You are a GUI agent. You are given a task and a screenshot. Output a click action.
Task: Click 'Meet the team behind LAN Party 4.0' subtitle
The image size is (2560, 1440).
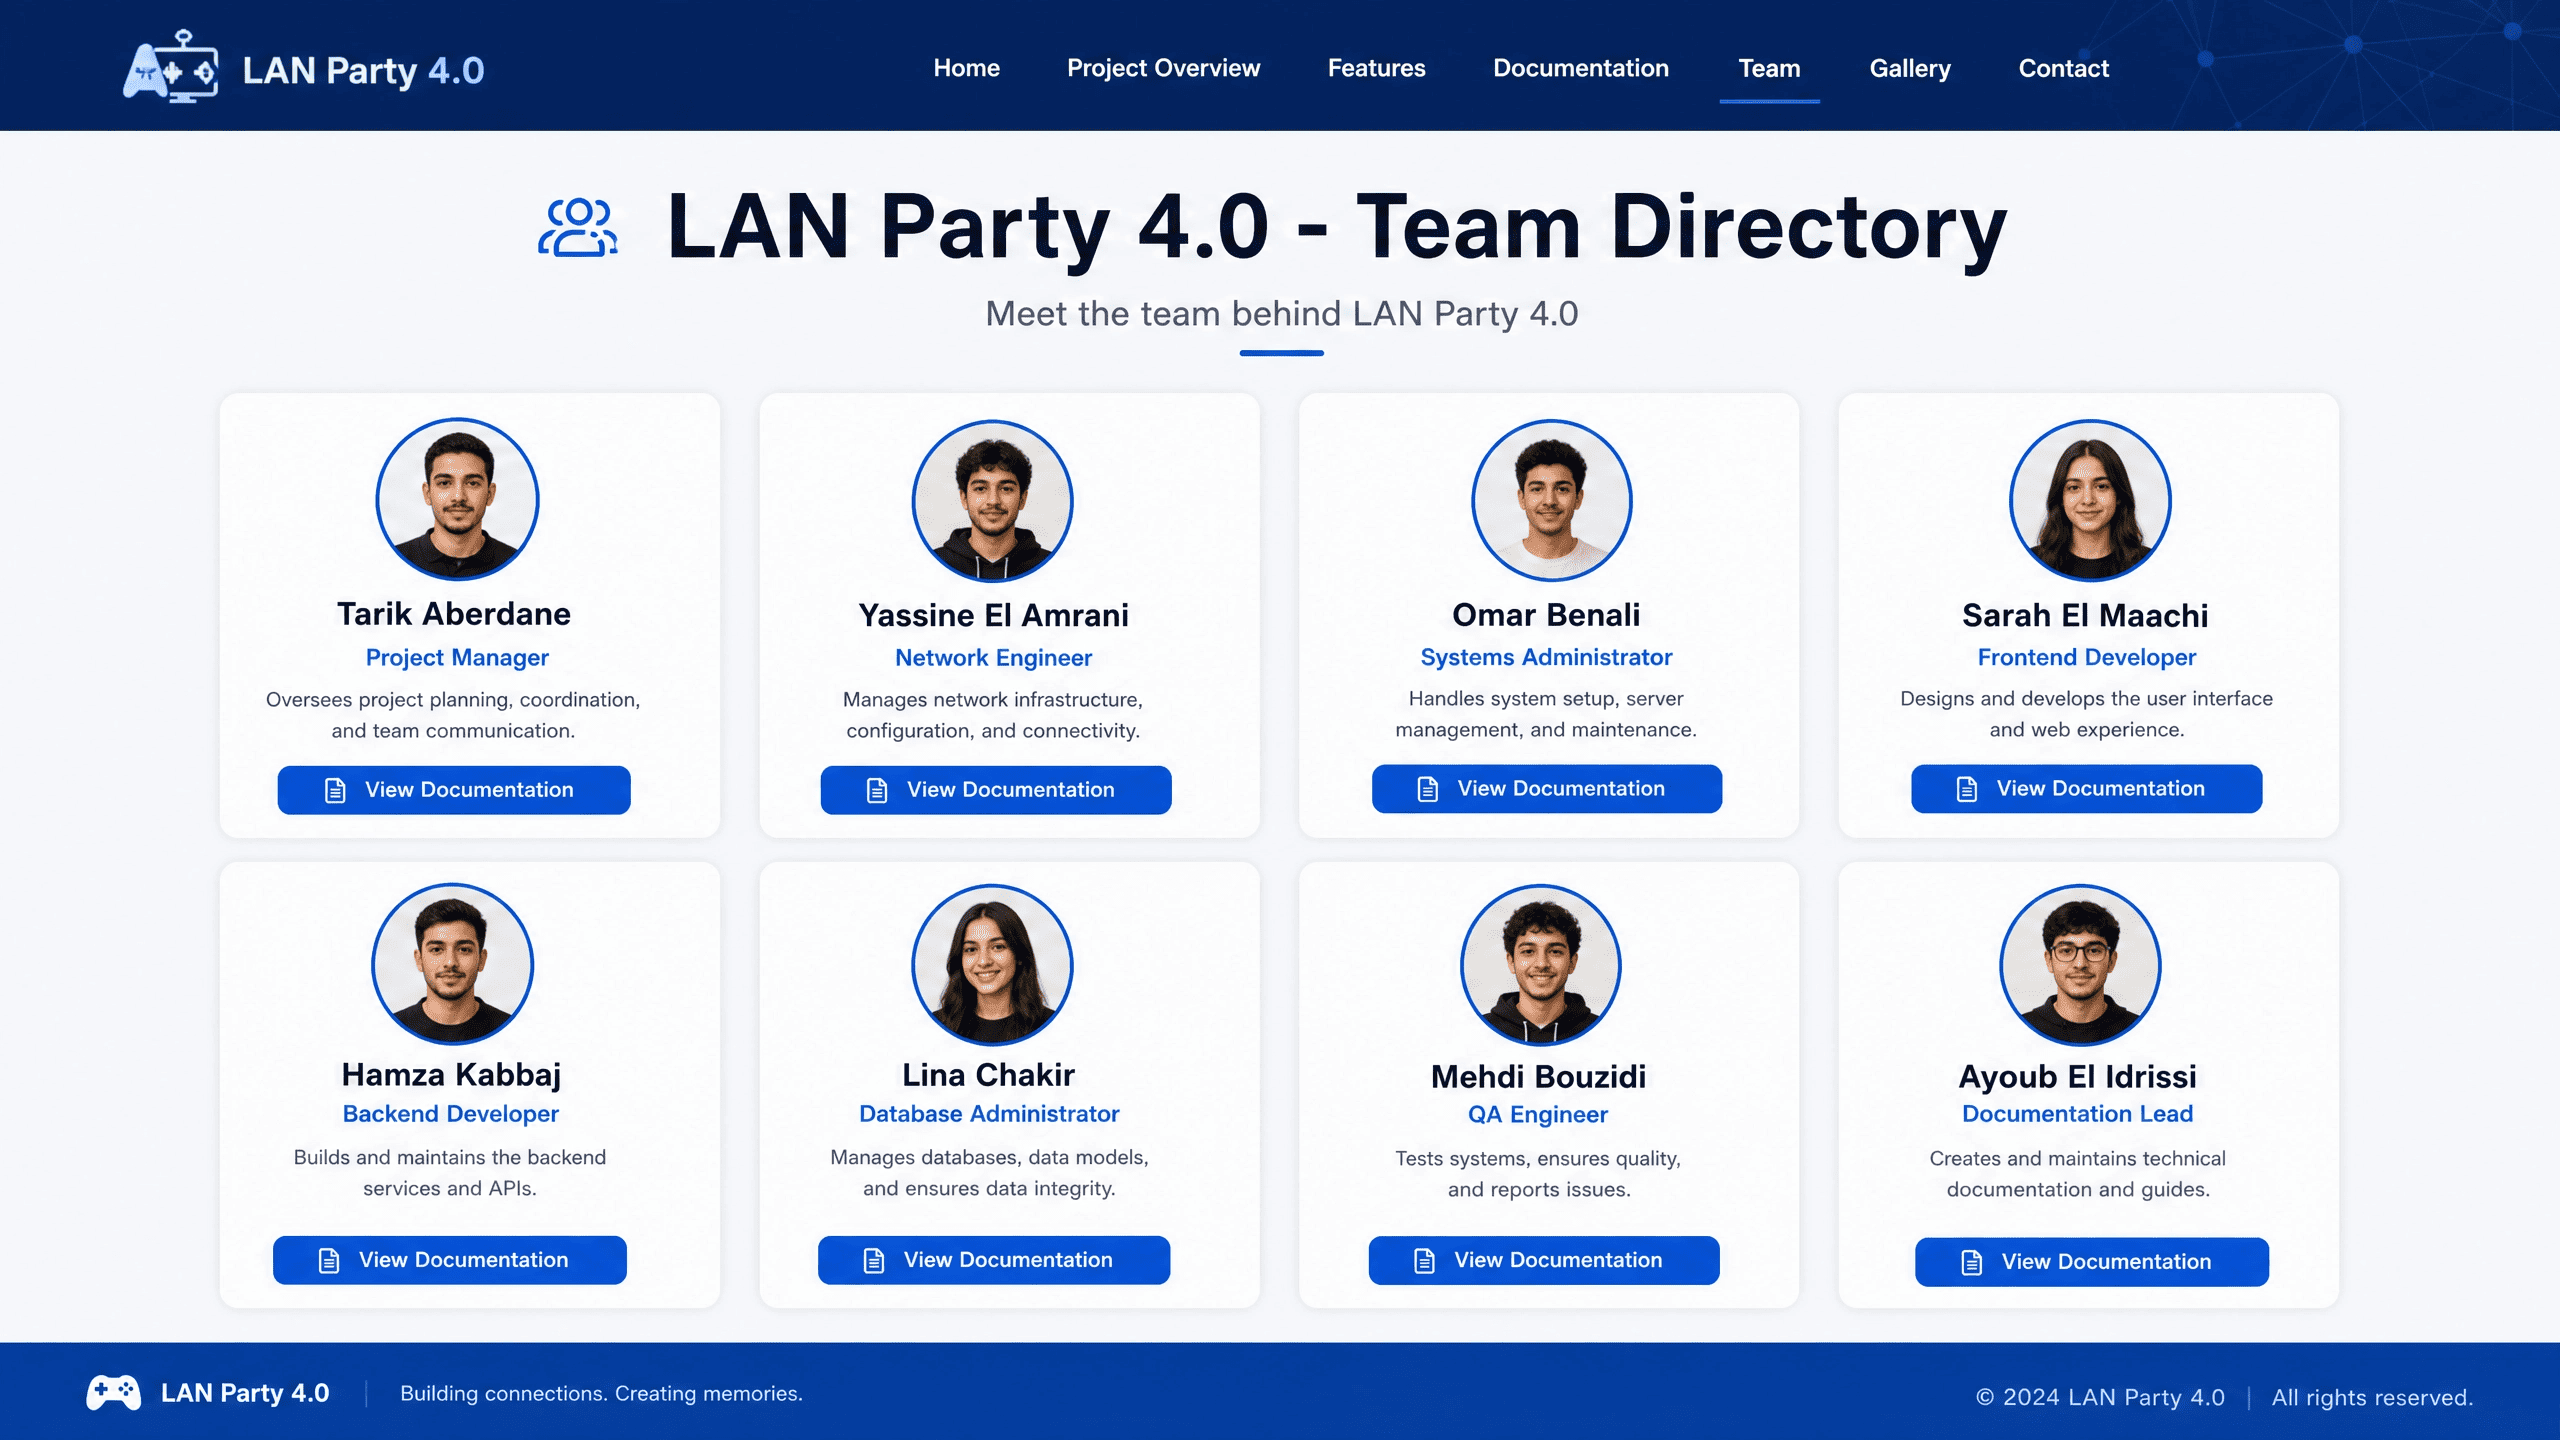pos(1282,314)
